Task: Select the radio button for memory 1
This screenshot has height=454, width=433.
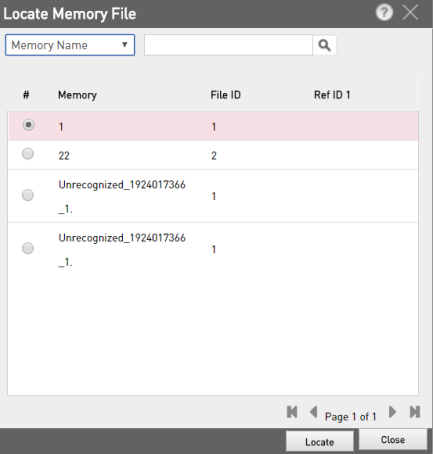Action: [28, 125]
